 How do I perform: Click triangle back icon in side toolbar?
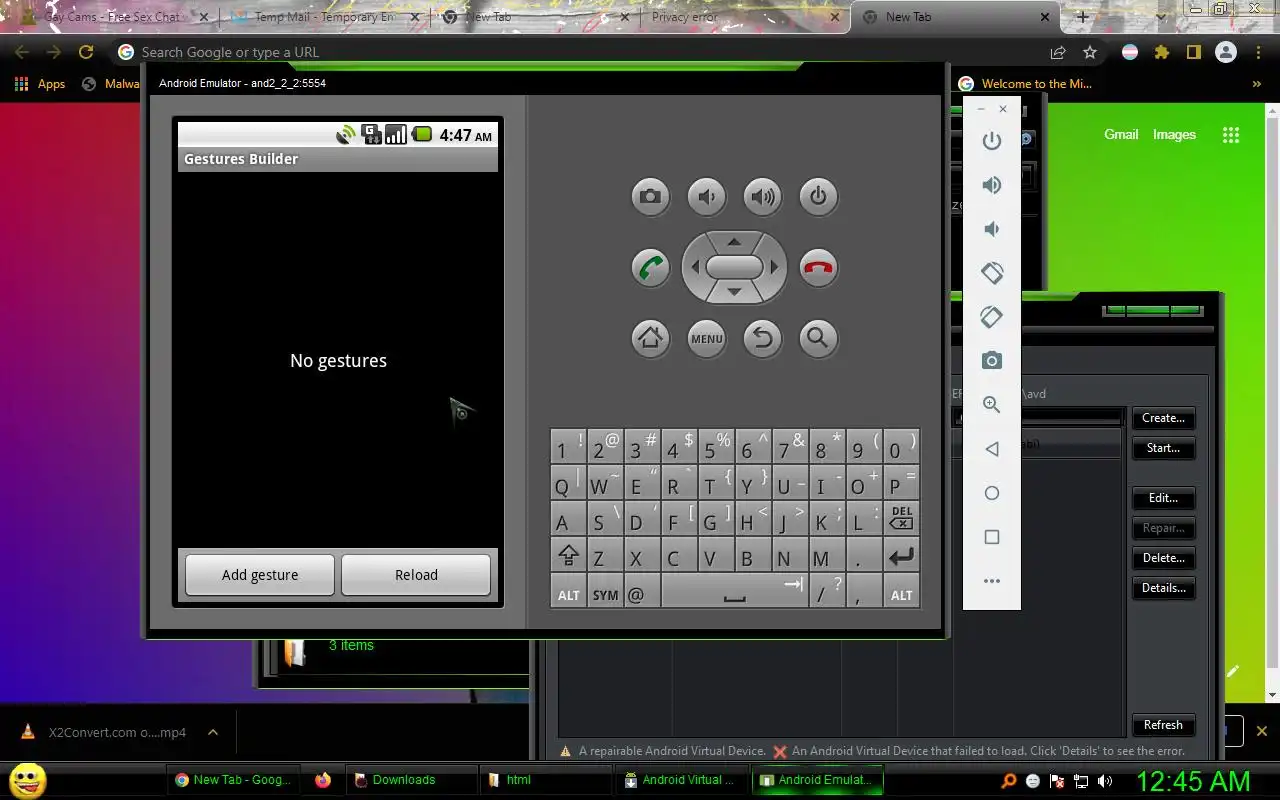(992, 449)
